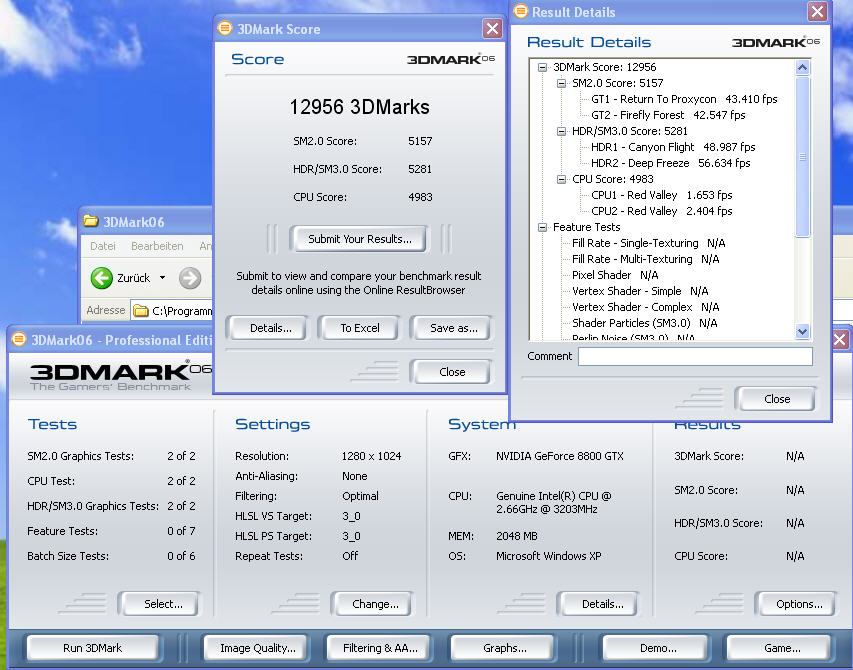Click the 1280 x 1024 resolution value

click(372, 456)
